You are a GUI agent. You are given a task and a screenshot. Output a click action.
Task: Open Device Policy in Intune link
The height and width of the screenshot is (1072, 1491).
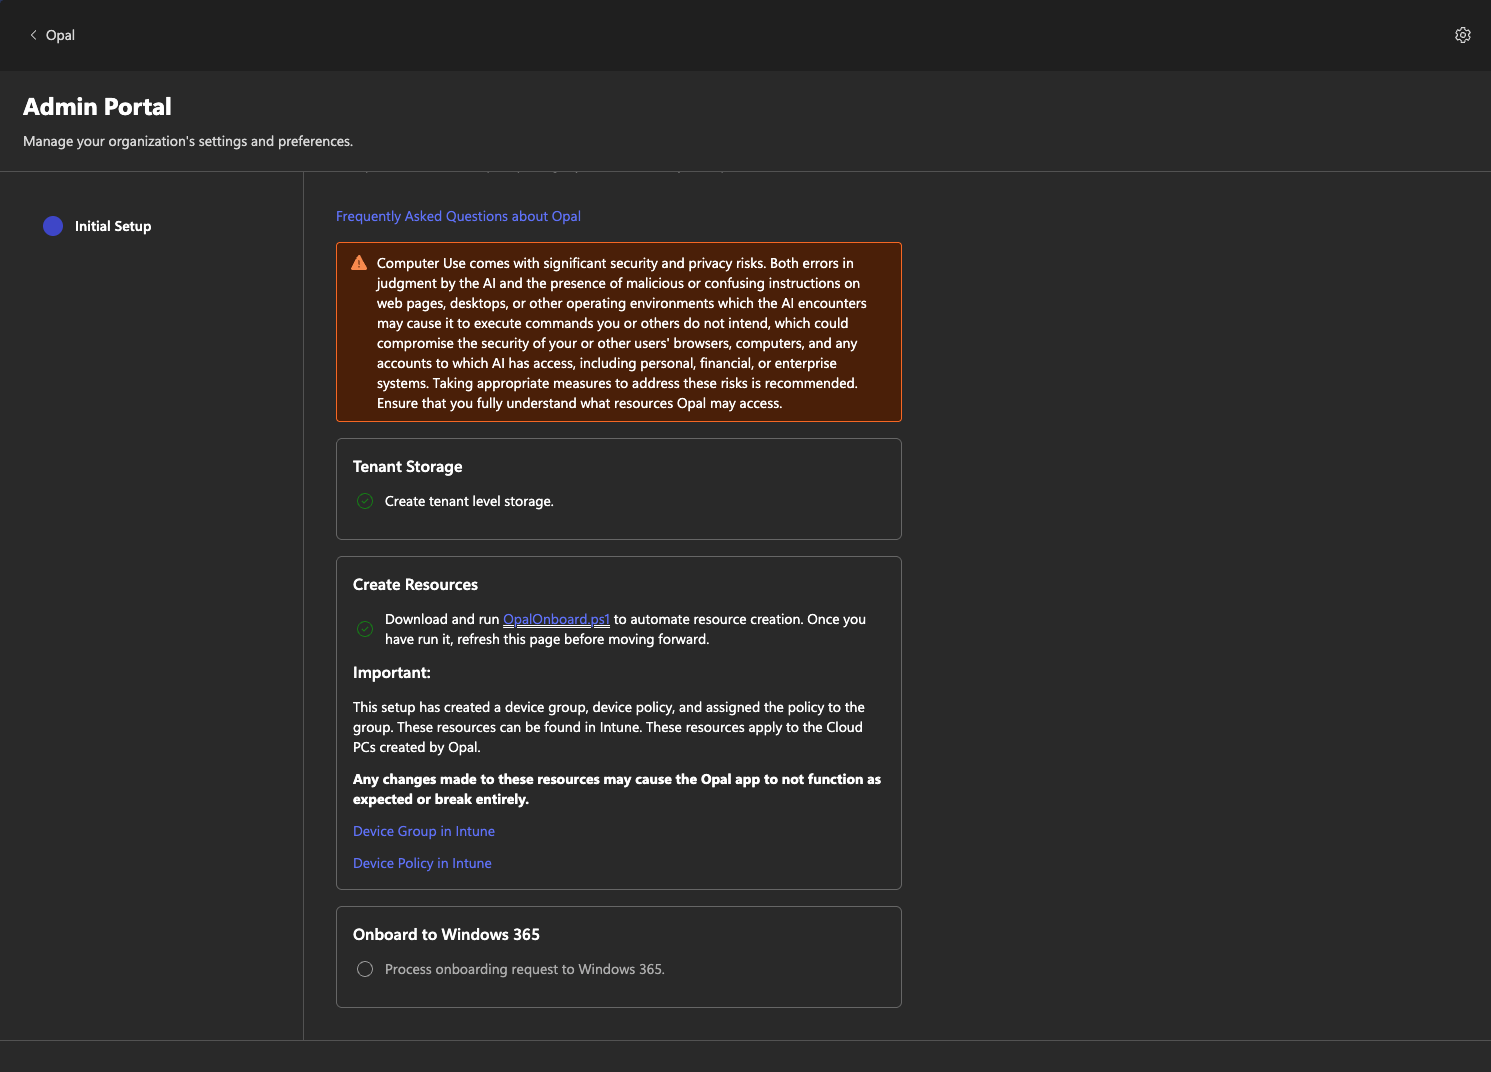(422, 863)
